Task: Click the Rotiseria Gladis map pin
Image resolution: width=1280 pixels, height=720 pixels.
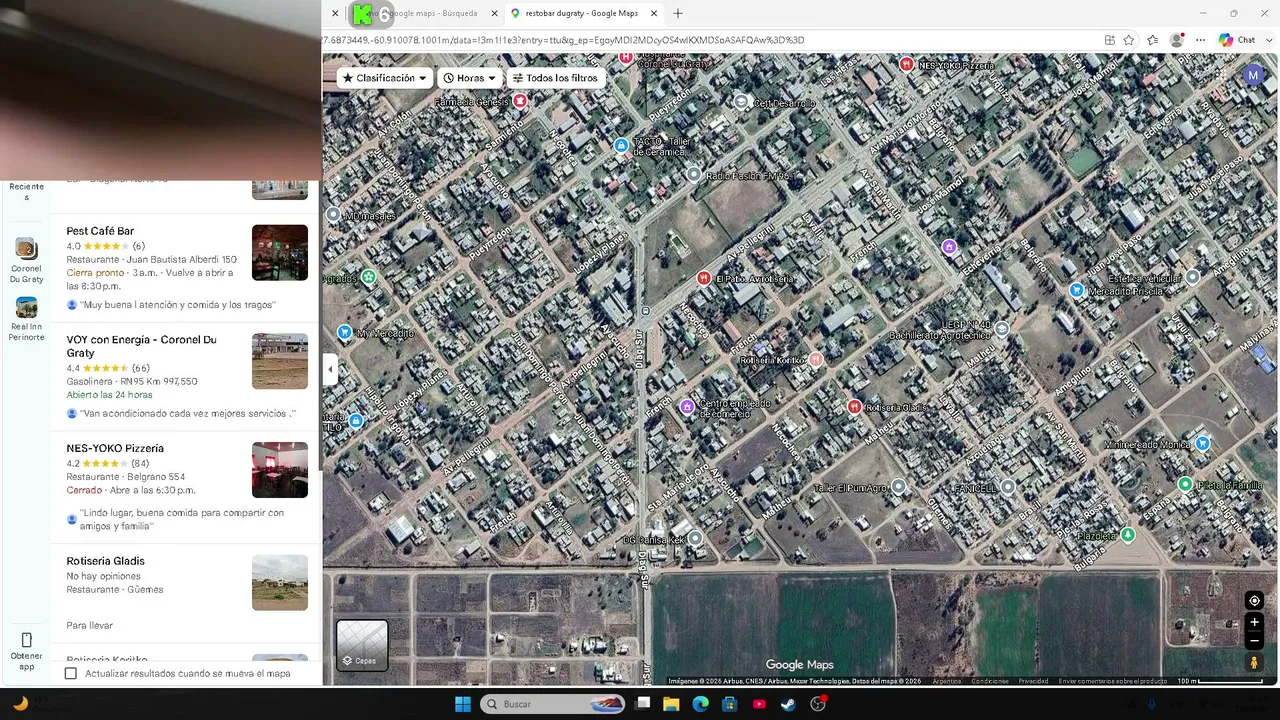Action: (854, 406)
